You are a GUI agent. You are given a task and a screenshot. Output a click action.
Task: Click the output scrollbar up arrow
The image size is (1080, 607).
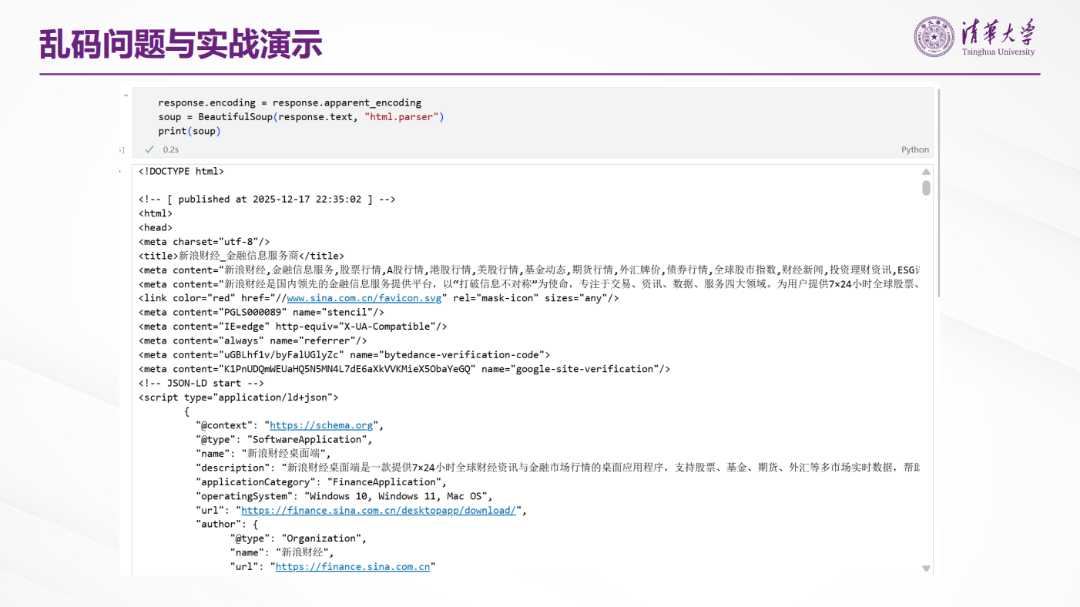(926, 172)
